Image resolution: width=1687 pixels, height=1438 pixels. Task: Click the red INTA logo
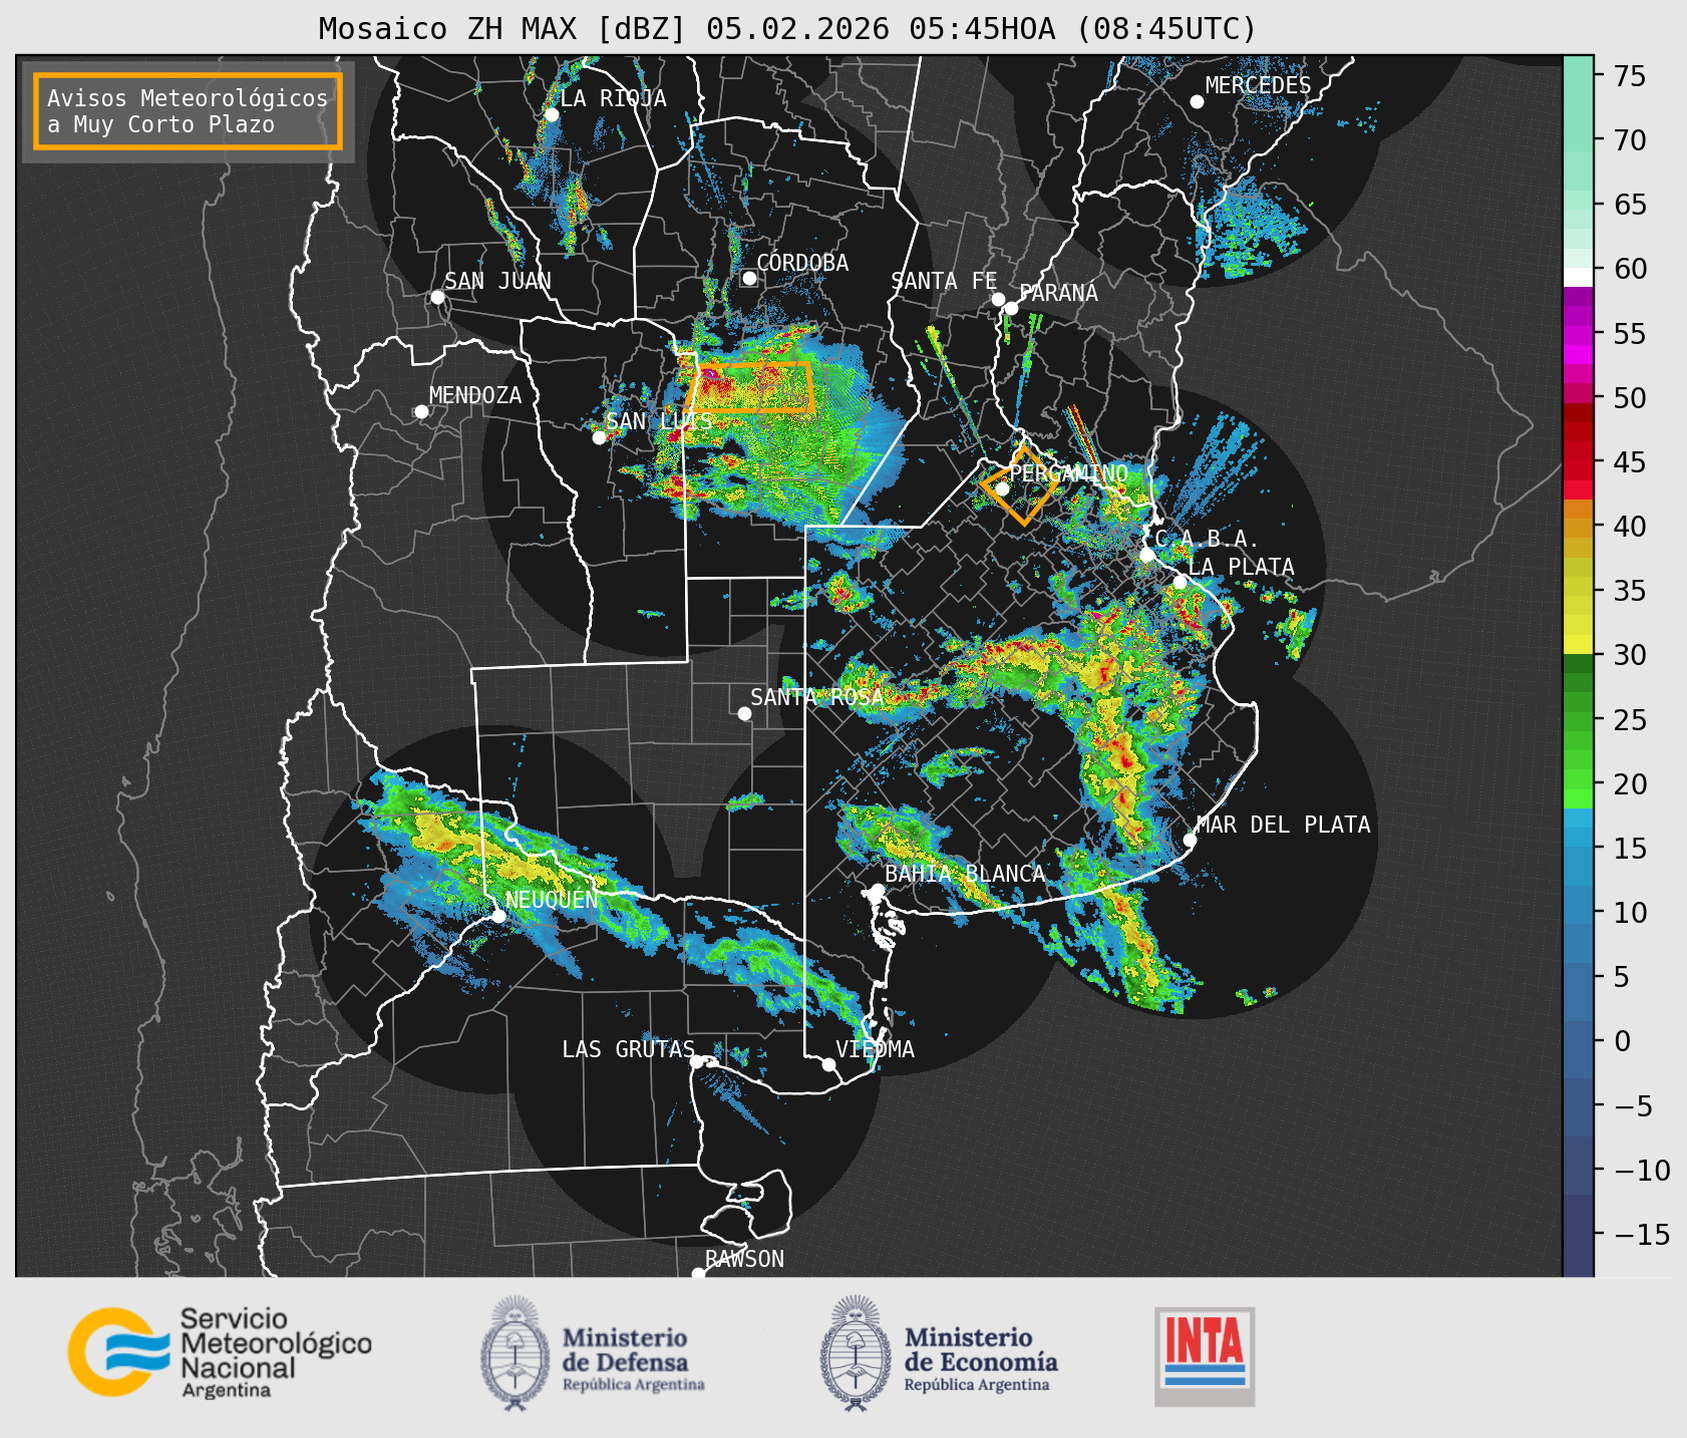click(x=1204, y=1355)
